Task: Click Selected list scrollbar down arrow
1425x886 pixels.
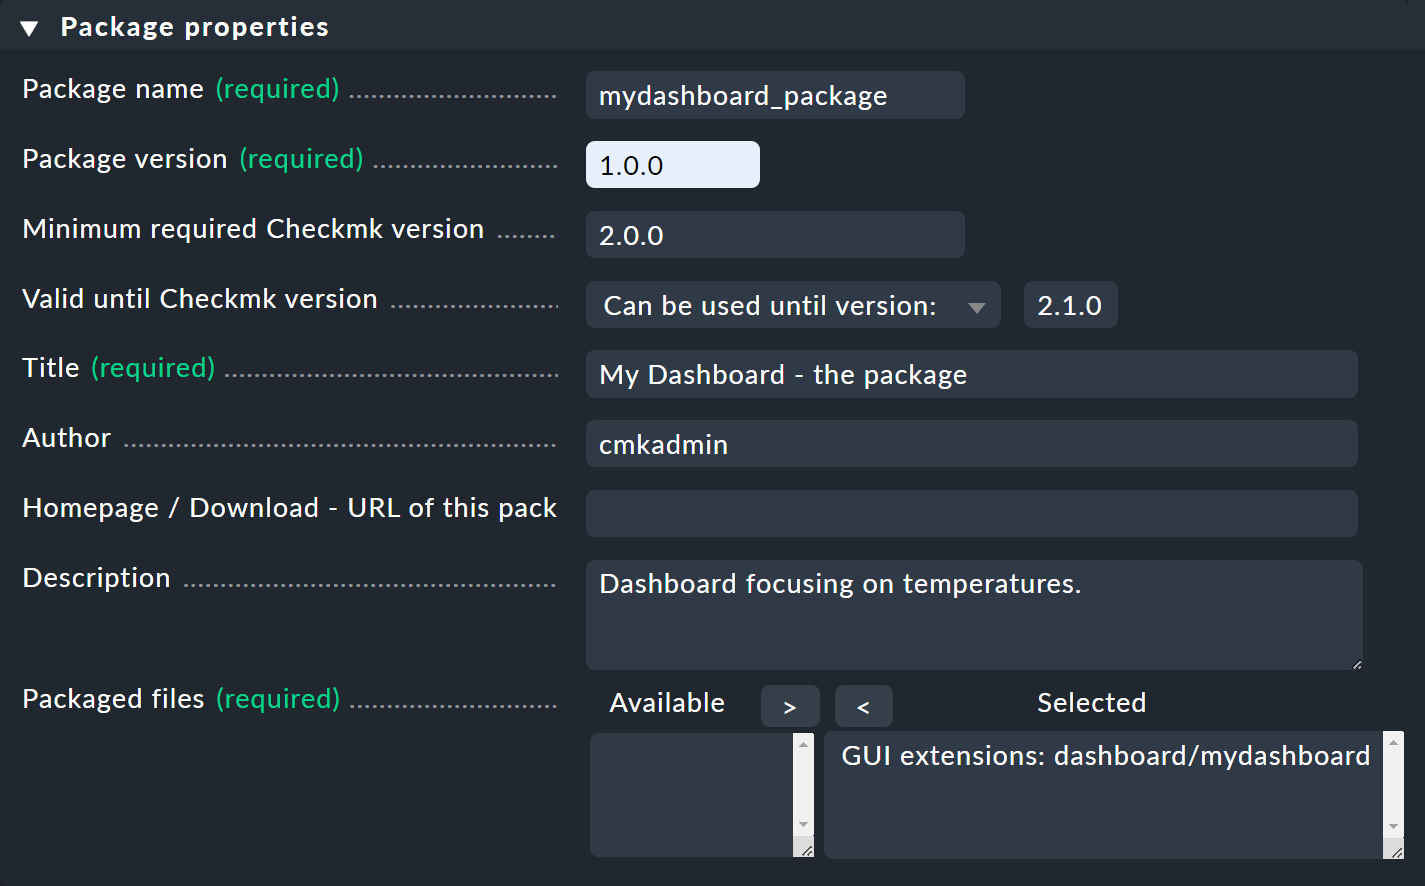Action: 1394,827
